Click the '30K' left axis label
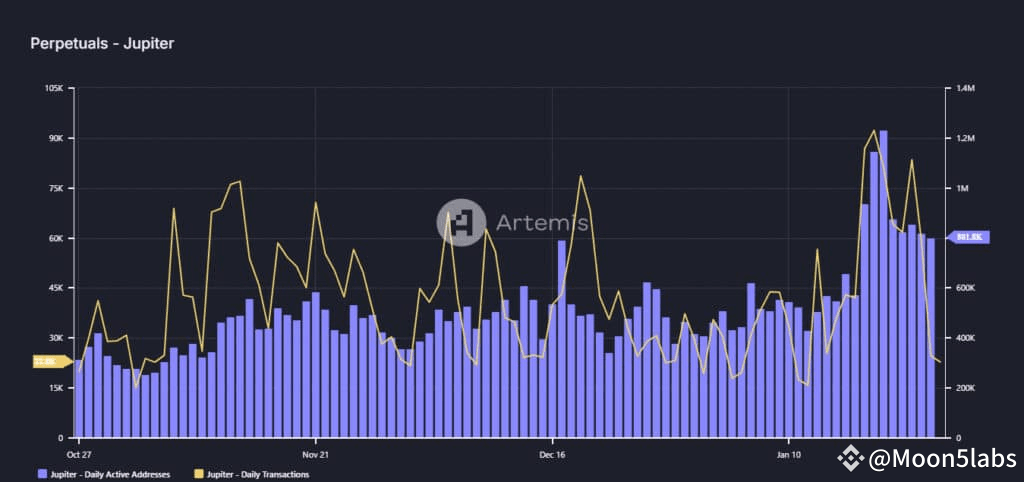This screenshot has width=1024, height=482. coord(55,338)
